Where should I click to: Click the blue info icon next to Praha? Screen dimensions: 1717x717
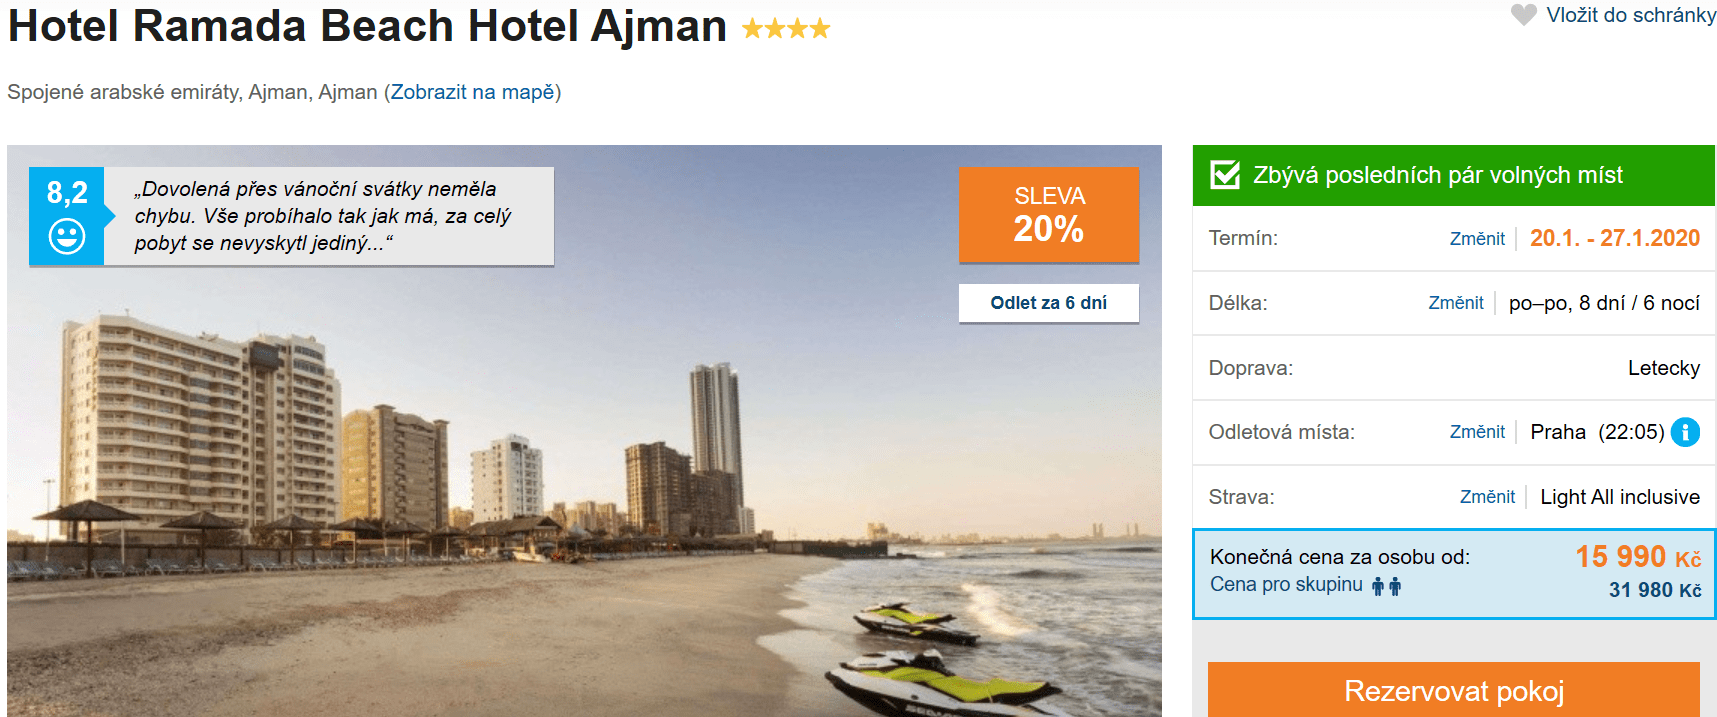[1685, 432]
